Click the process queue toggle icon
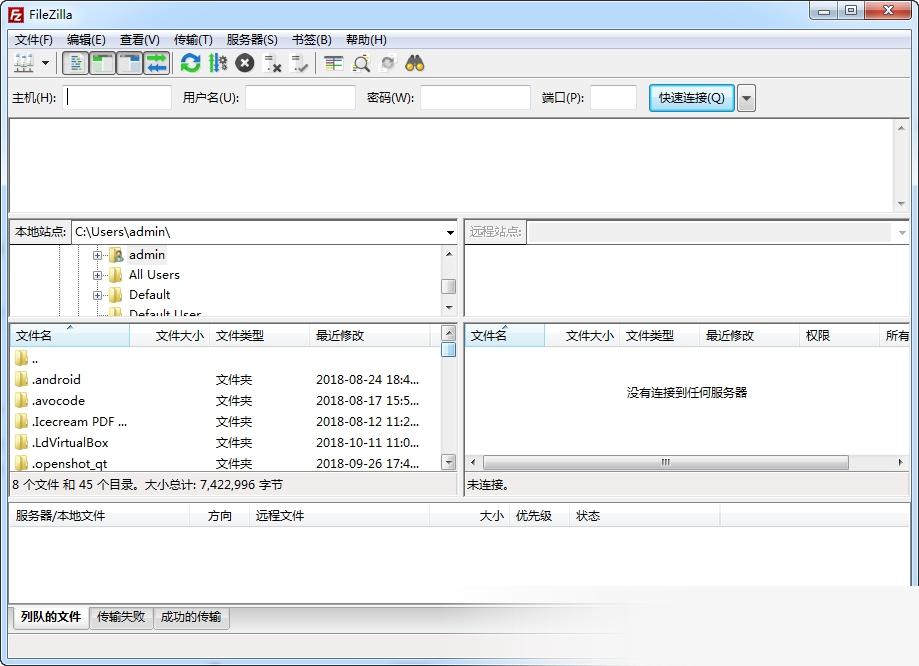This screenshot has width=919, height=666. coord(217,63)
